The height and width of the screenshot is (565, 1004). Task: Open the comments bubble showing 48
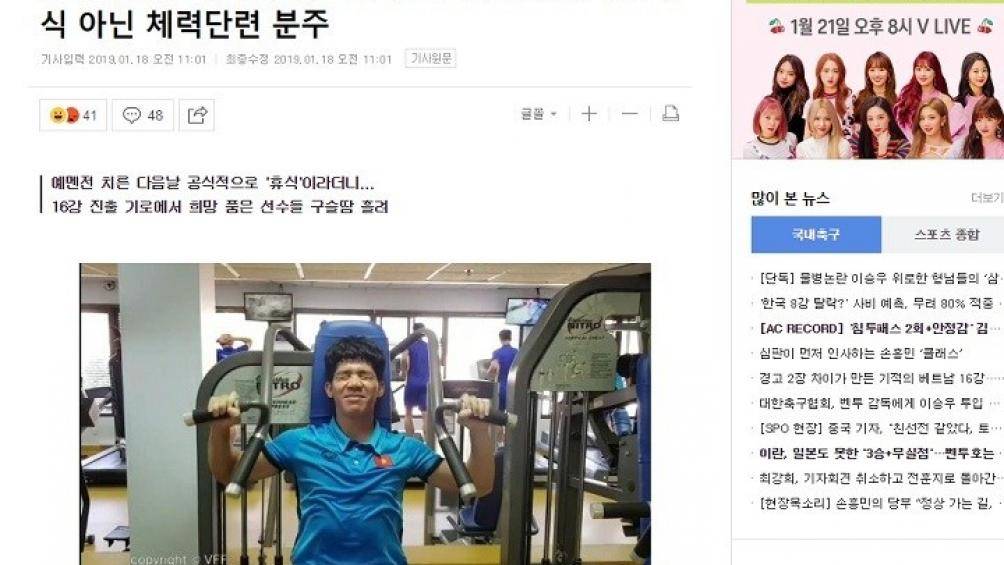[143, 115]
